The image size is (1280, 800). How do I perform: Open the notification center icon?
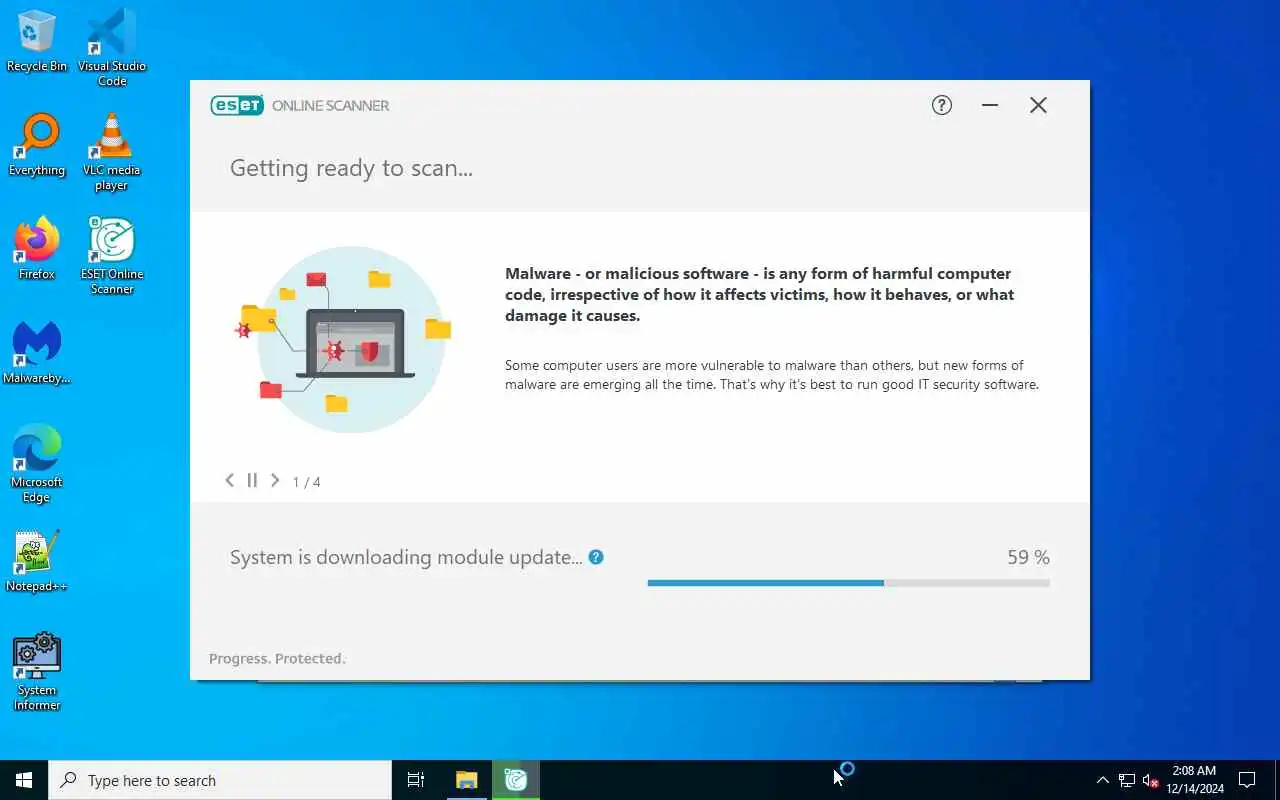point(1247,780)
